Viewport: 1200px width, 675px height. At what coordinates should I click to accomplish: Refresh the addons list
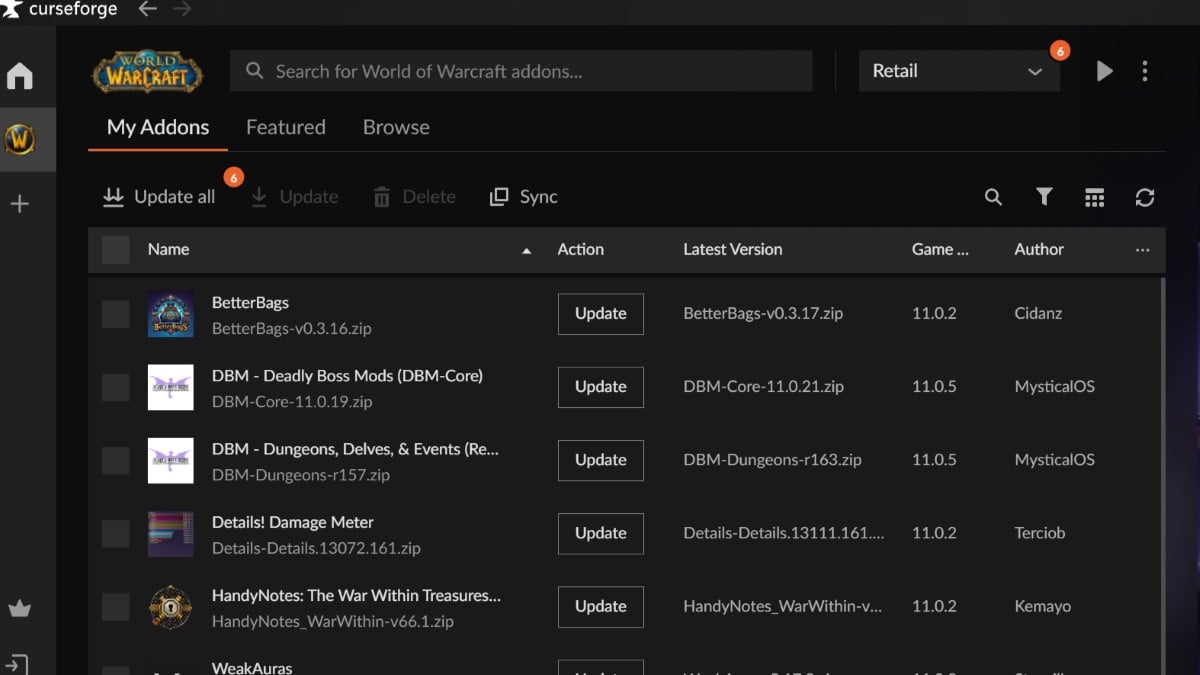(x=1145, y=197)
